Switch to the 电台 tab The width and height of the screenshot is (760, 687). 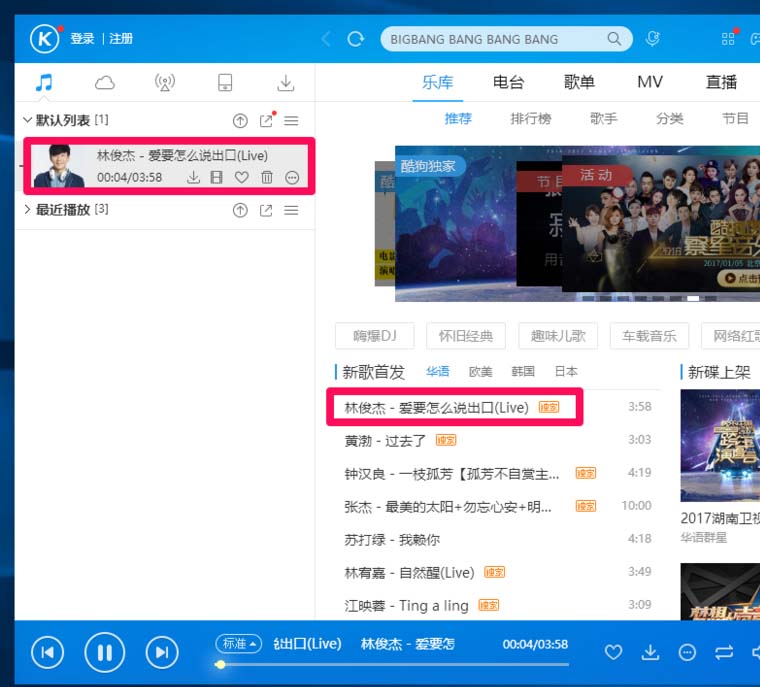pos(508,82)
